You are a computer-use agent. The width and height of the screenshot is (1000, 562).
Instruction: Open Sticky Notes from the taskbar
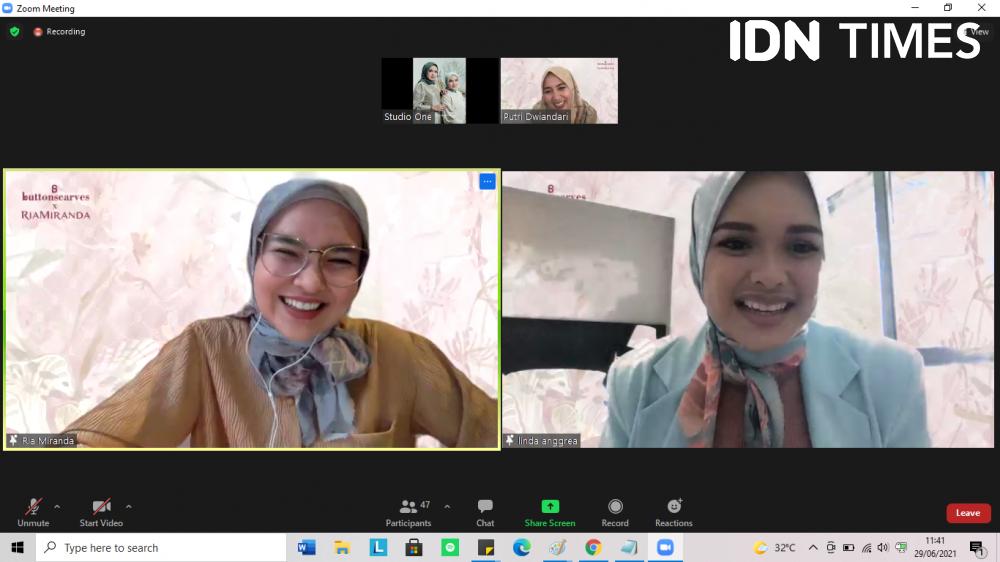[486, 548]
